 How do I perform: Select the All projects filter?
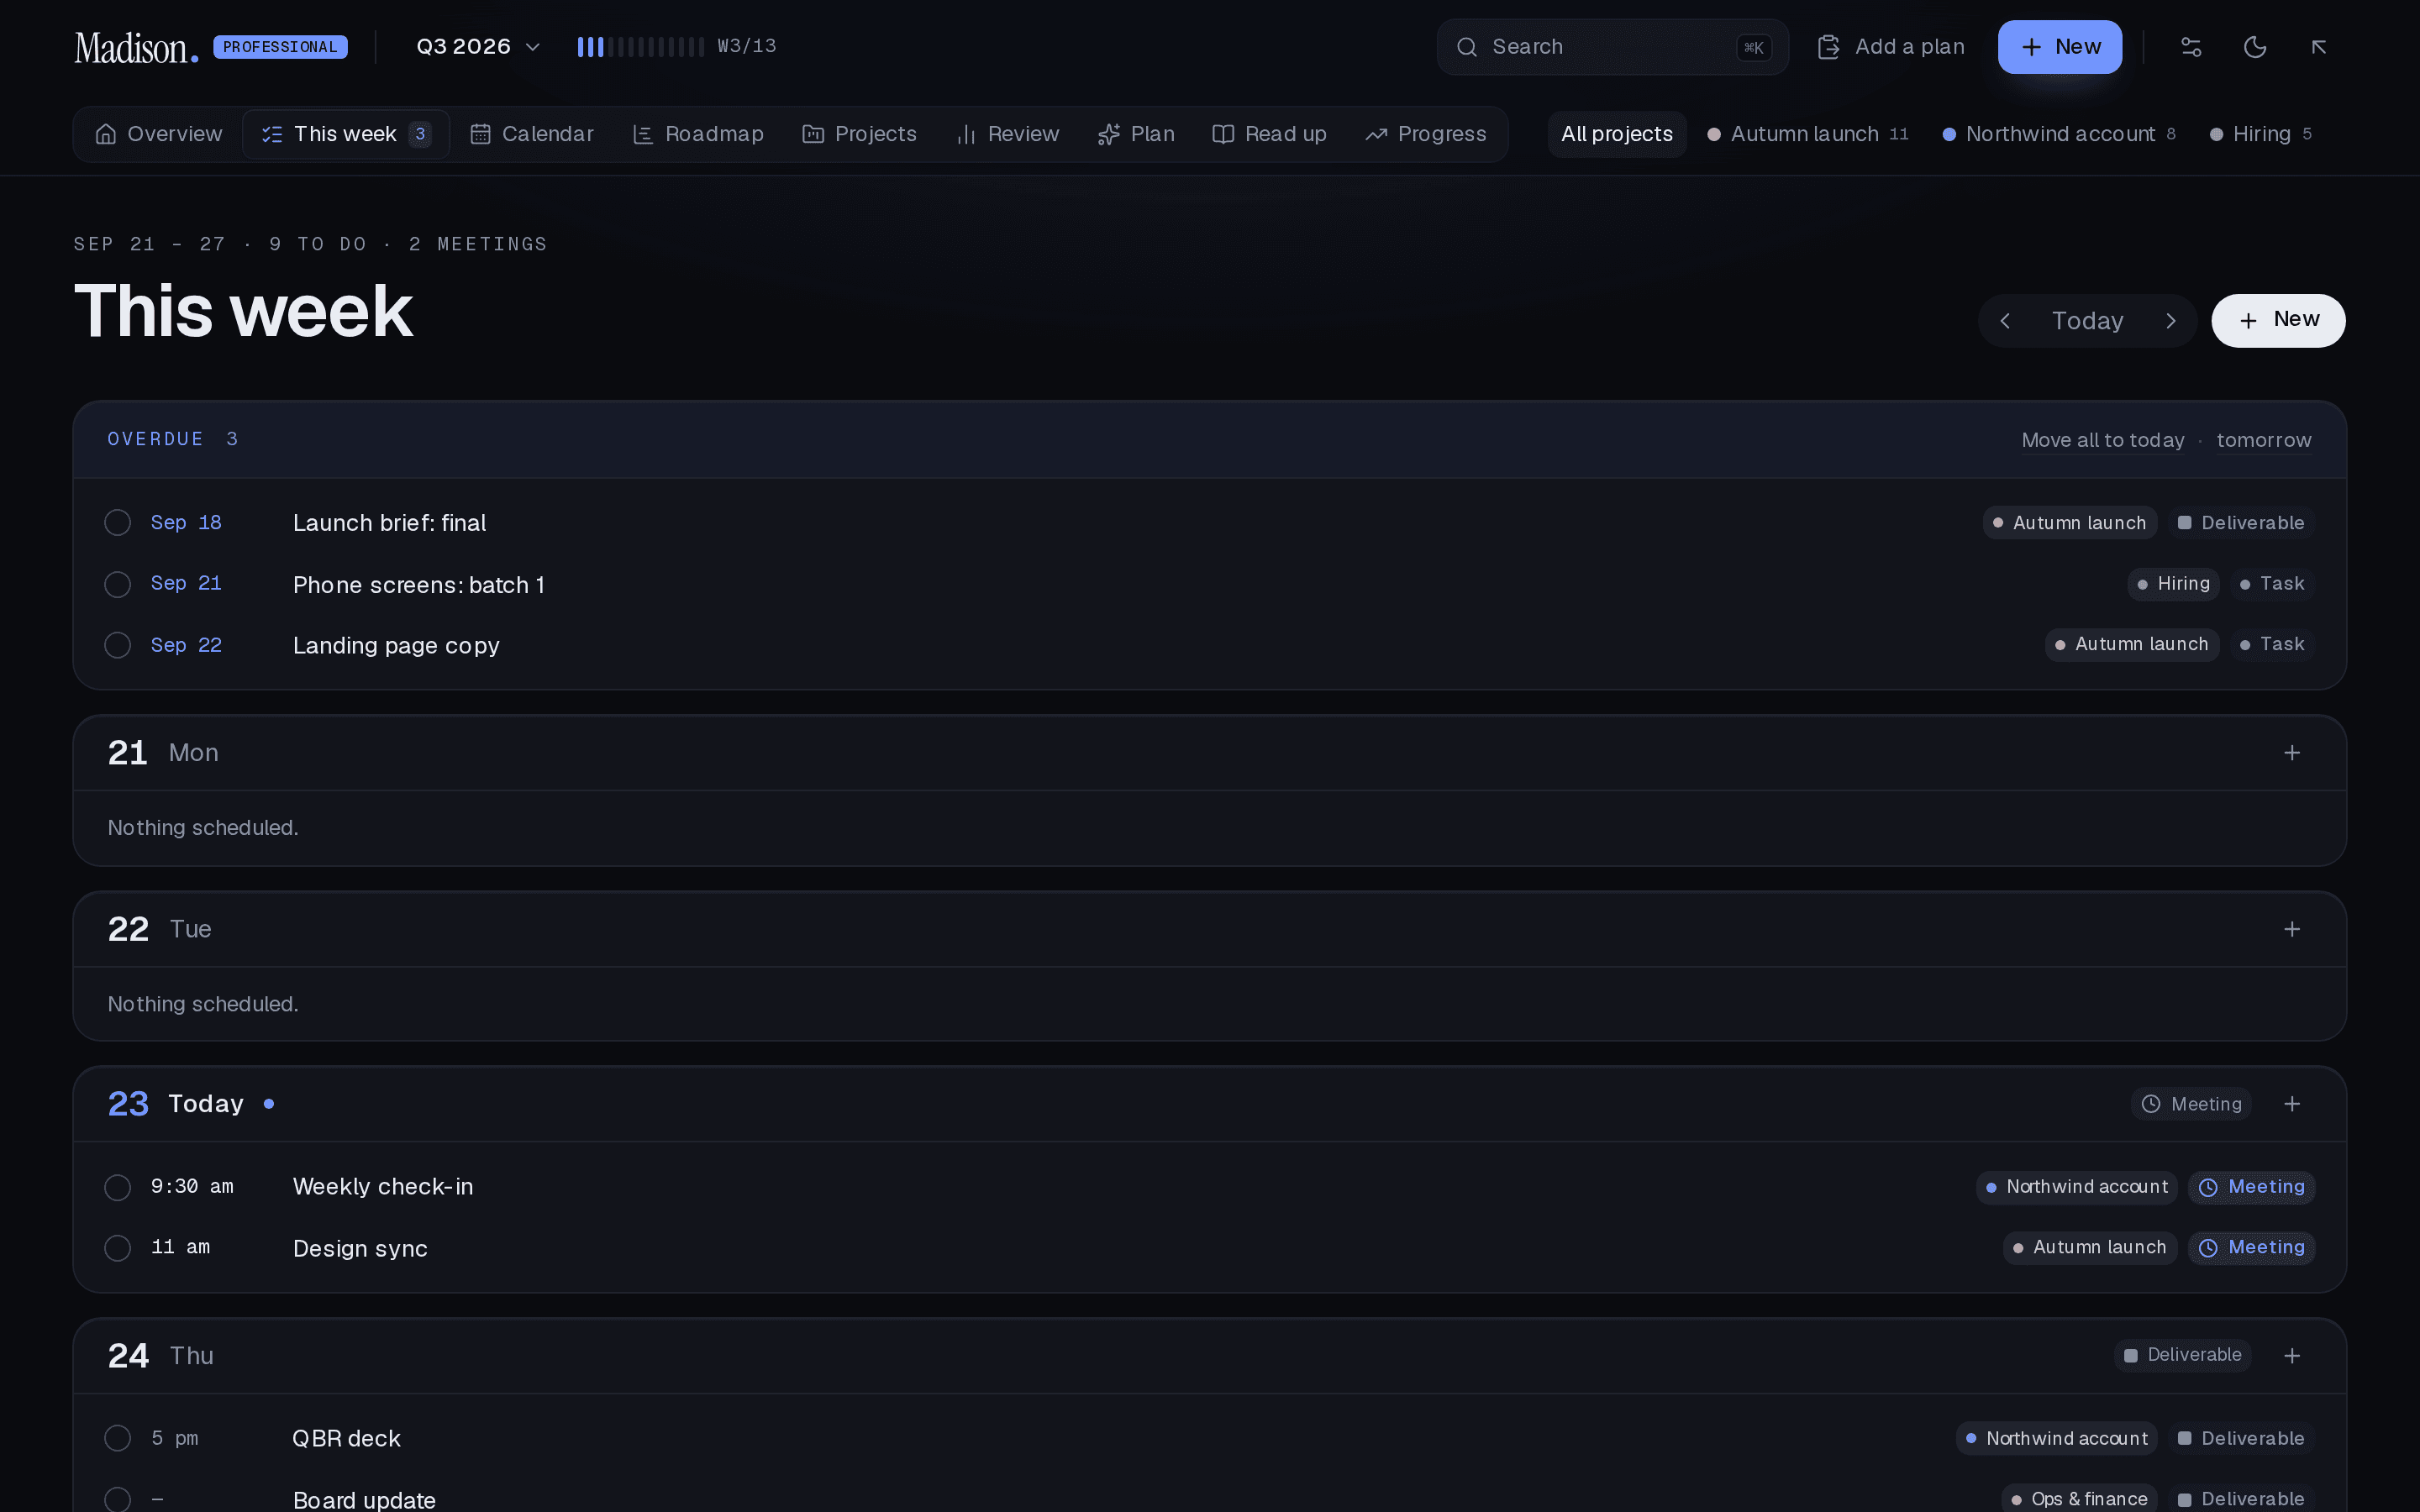tap(1617, 134)
